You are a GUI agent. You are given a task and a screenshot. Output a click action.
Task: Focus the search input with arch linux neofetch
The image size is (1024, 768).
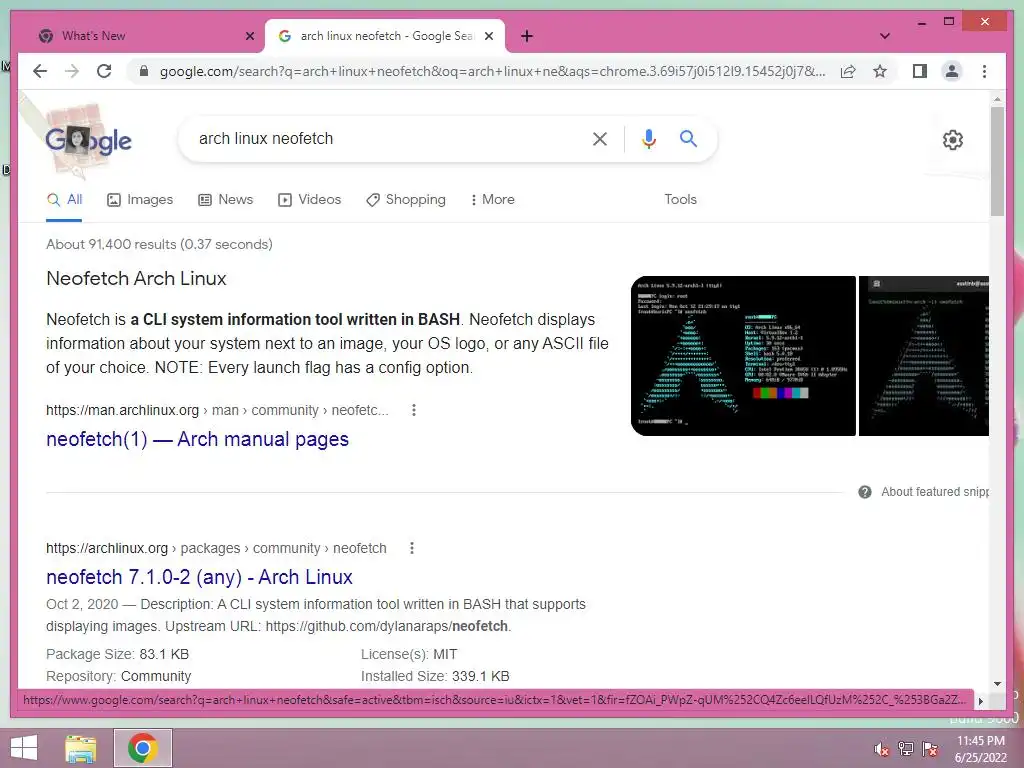[x=385, y=138]
